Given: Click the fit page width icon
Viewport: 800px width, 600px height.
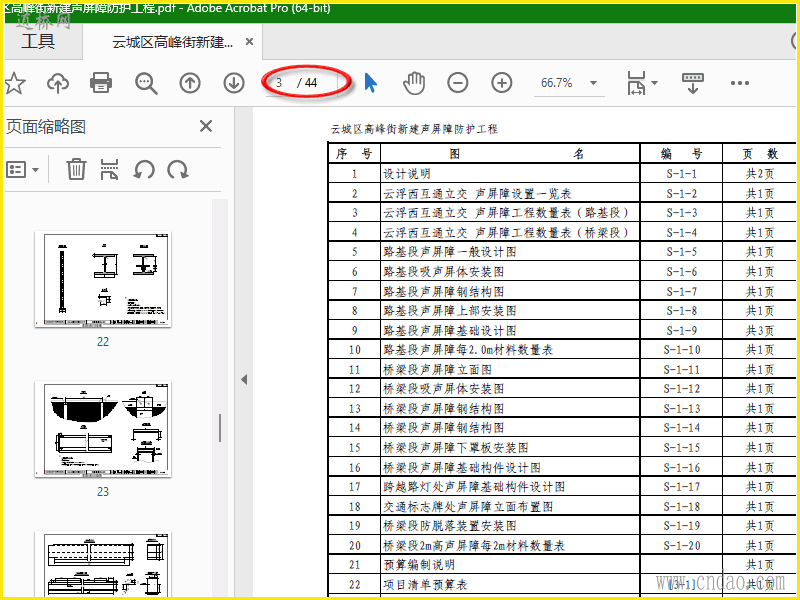Looking at the screenshot, I should tap(636, 83).
